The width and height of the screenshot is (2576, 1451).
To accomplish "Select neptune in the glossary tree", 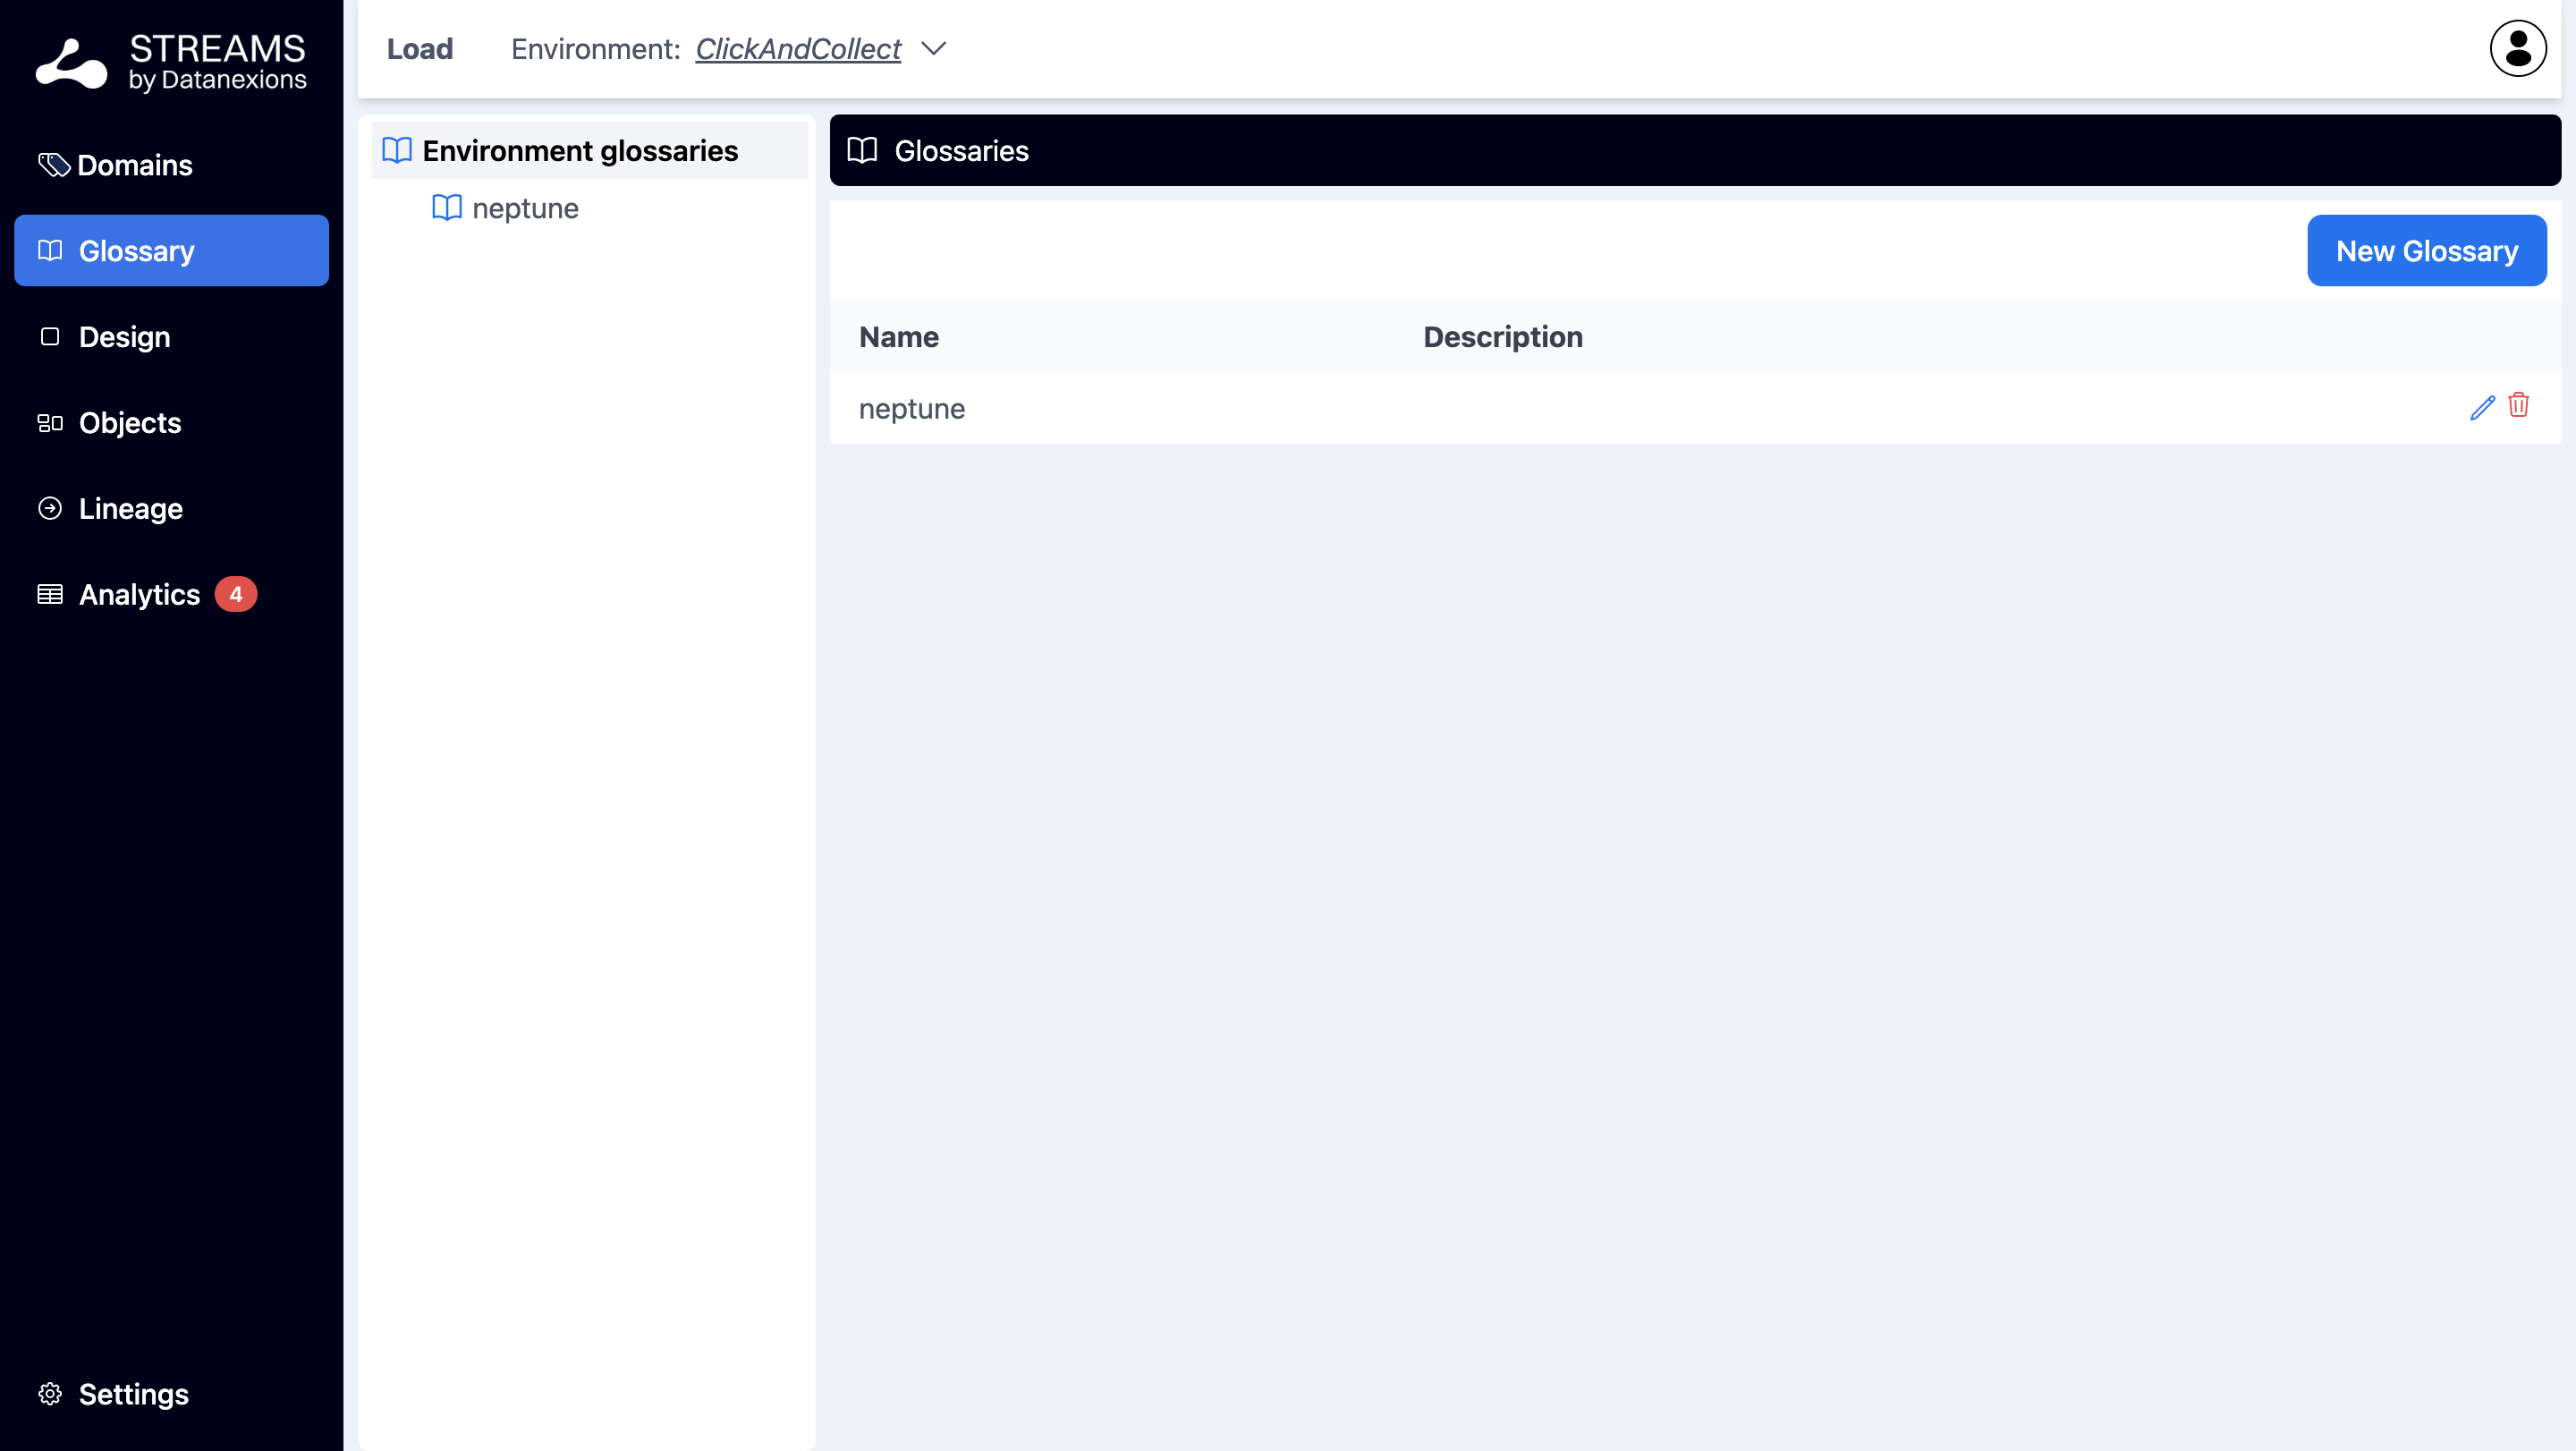I will click(524, 208).
